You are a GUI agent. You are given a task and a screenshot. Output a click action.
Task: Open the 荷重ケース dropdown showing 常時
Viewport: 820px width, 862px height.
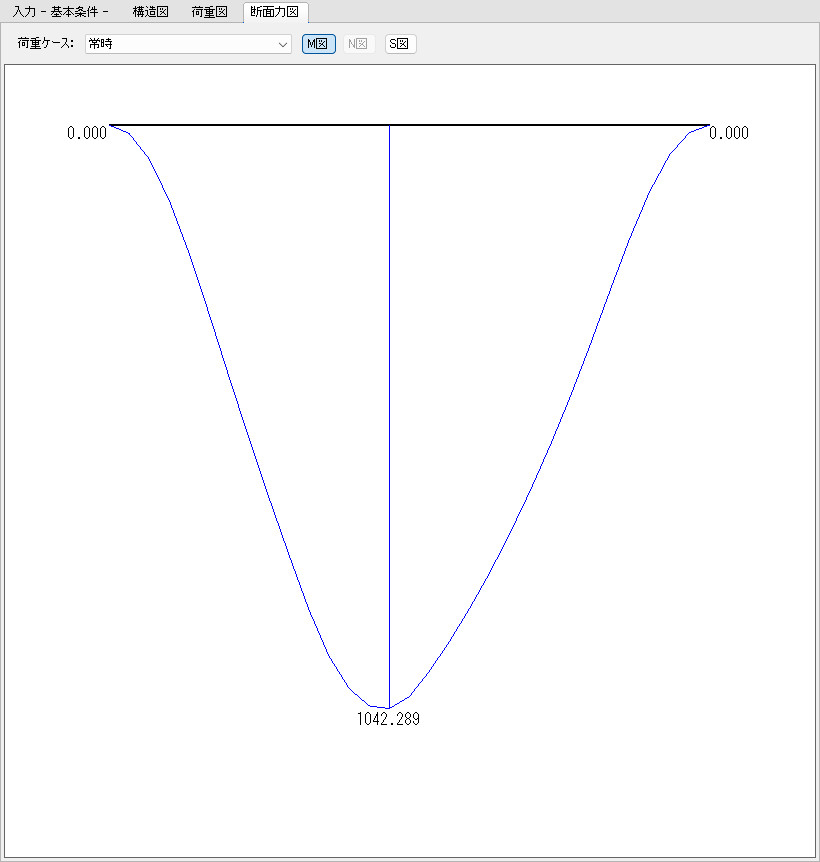188,44
